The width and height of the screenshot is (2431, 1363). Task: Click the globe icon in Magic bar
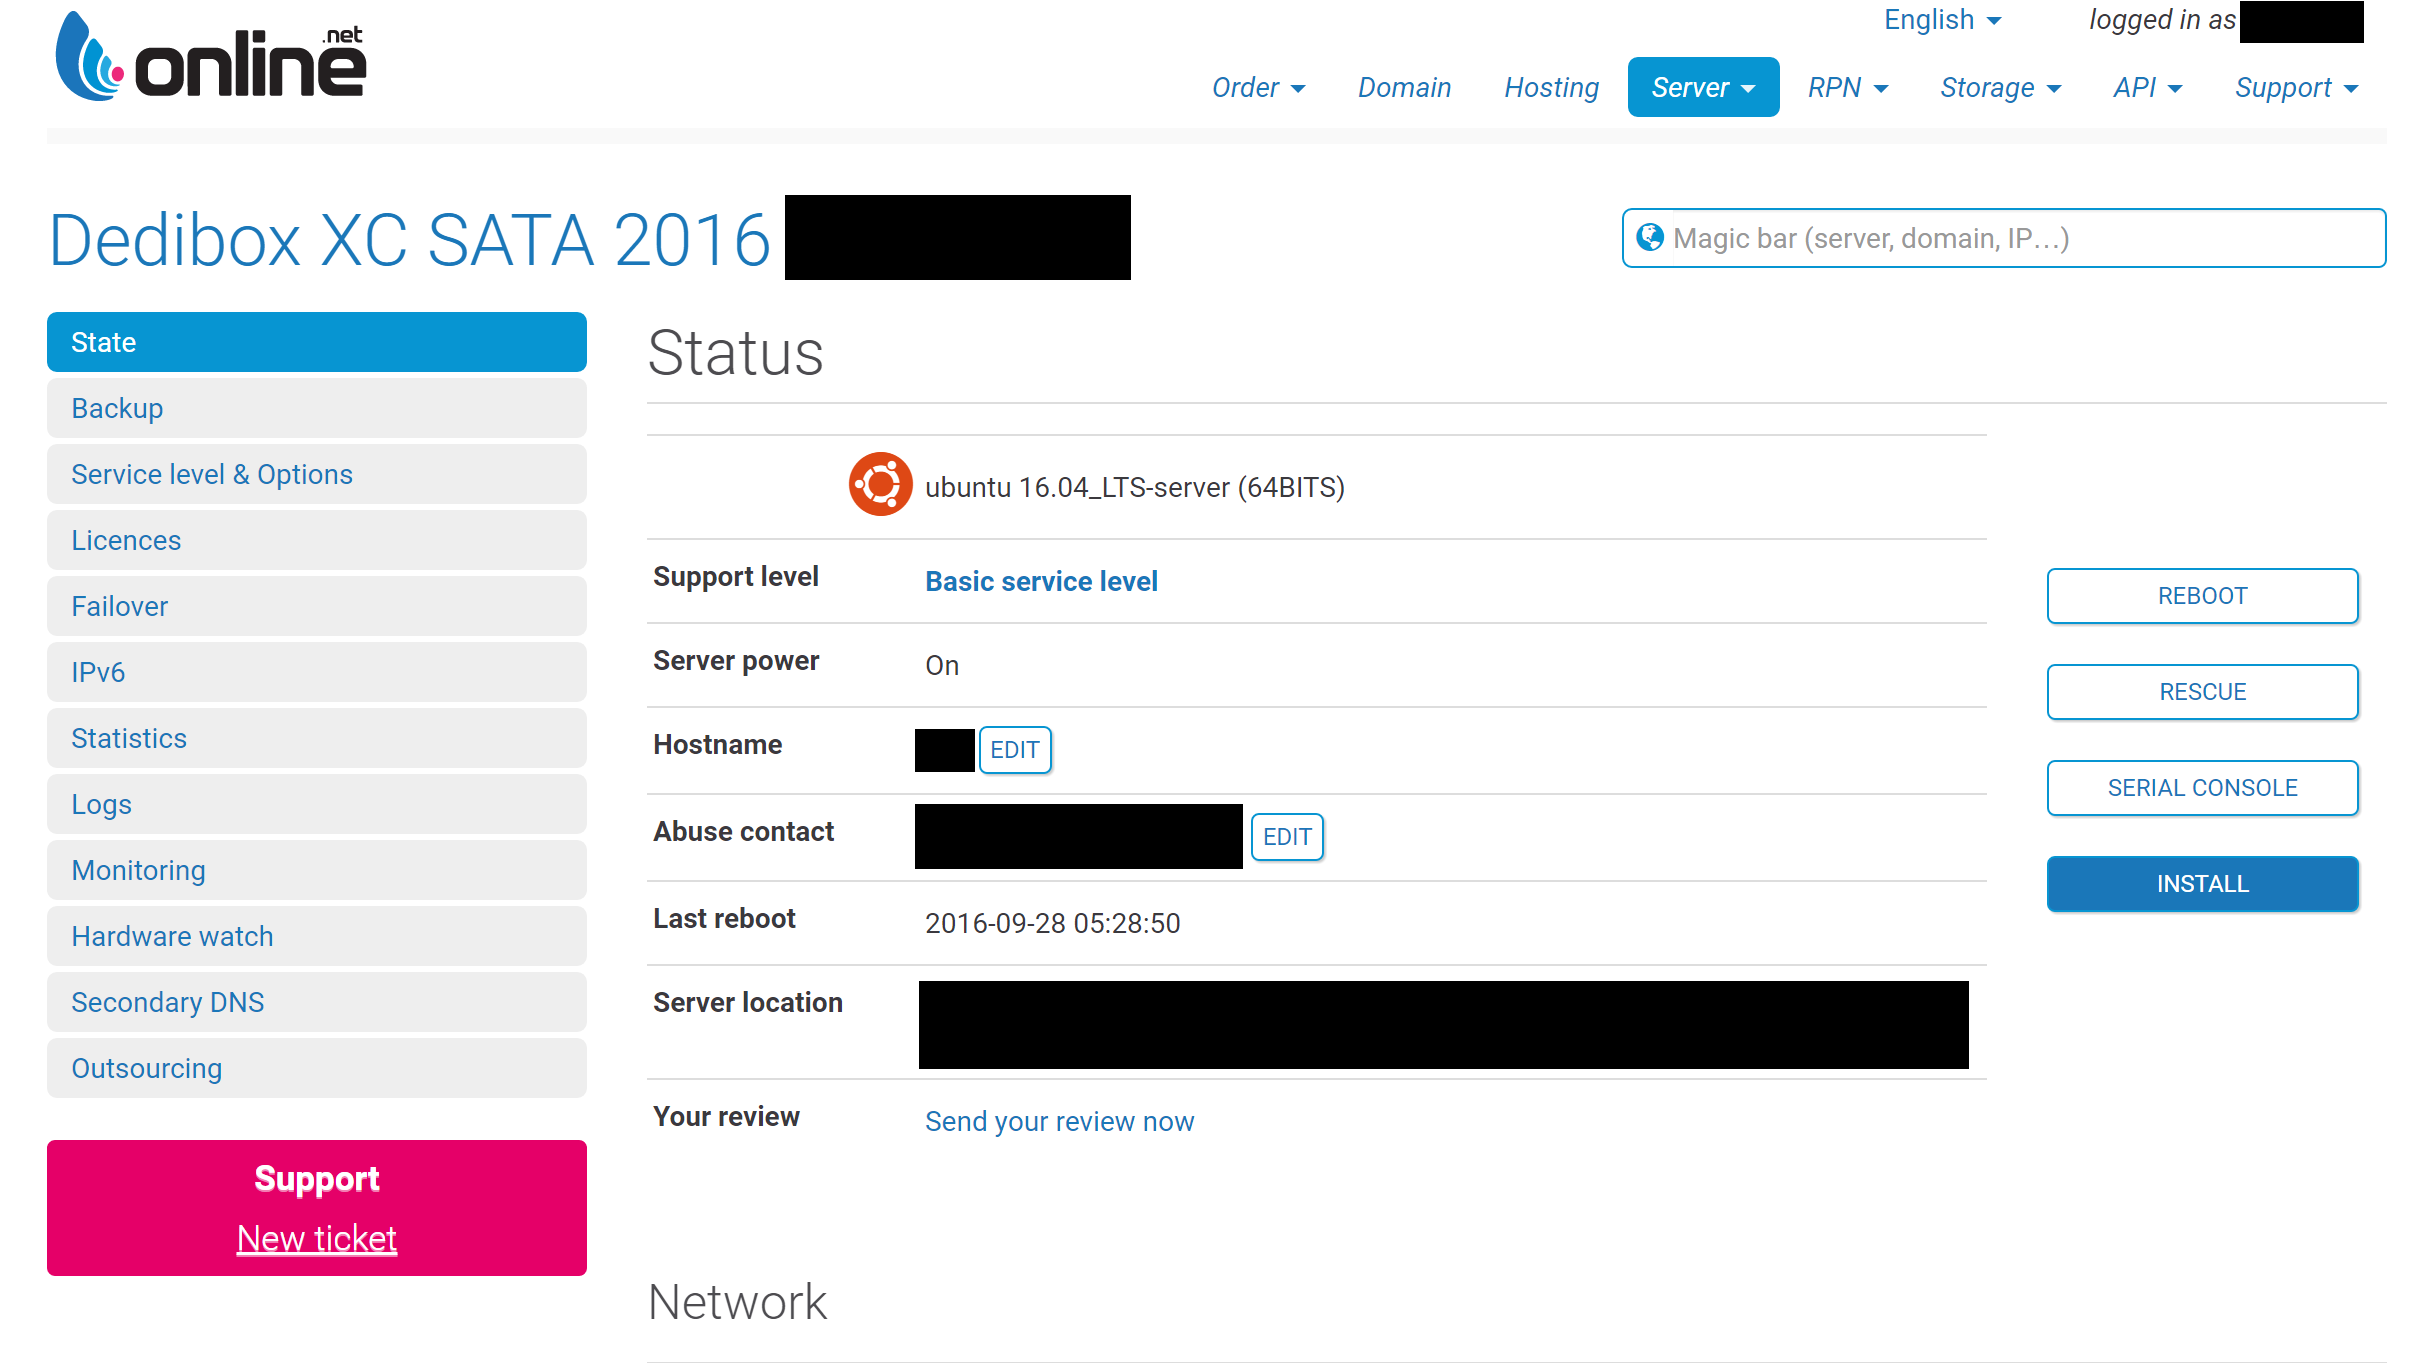pos(1649,238)
